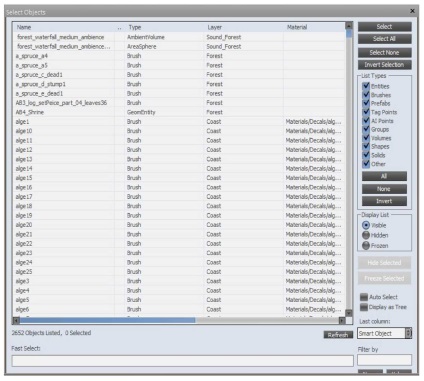424x381 pixels.
Task: Sort list by Material column header
Action: (x=315, y=27)
